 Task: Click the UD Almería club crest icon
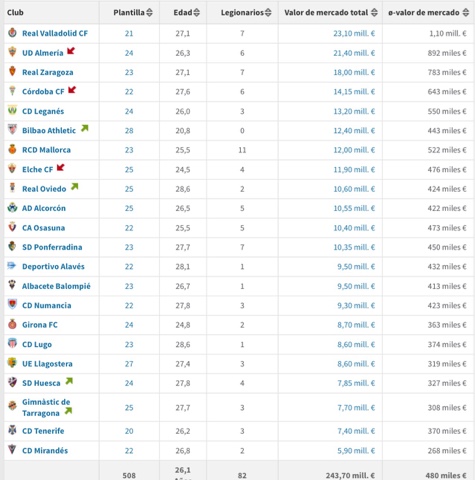coord(12,52)
